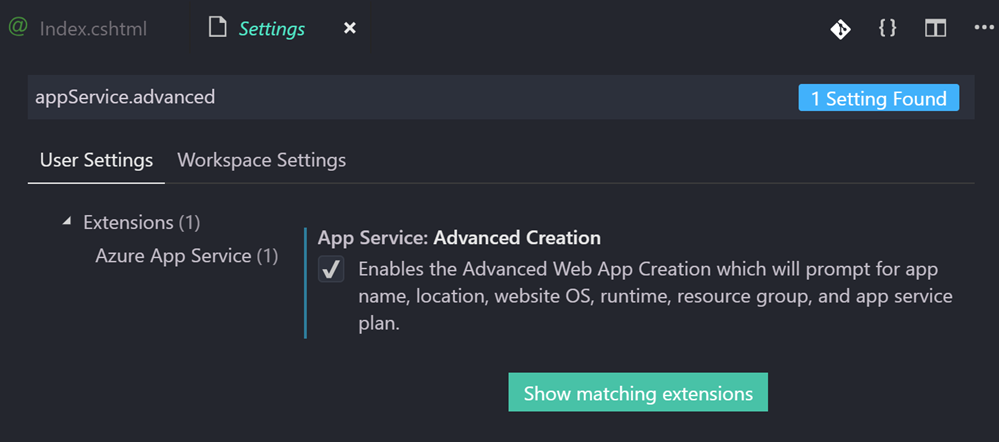Open settings JSON via curly braces icon
This screenshot has width=999, height=442.
(888, 28)
